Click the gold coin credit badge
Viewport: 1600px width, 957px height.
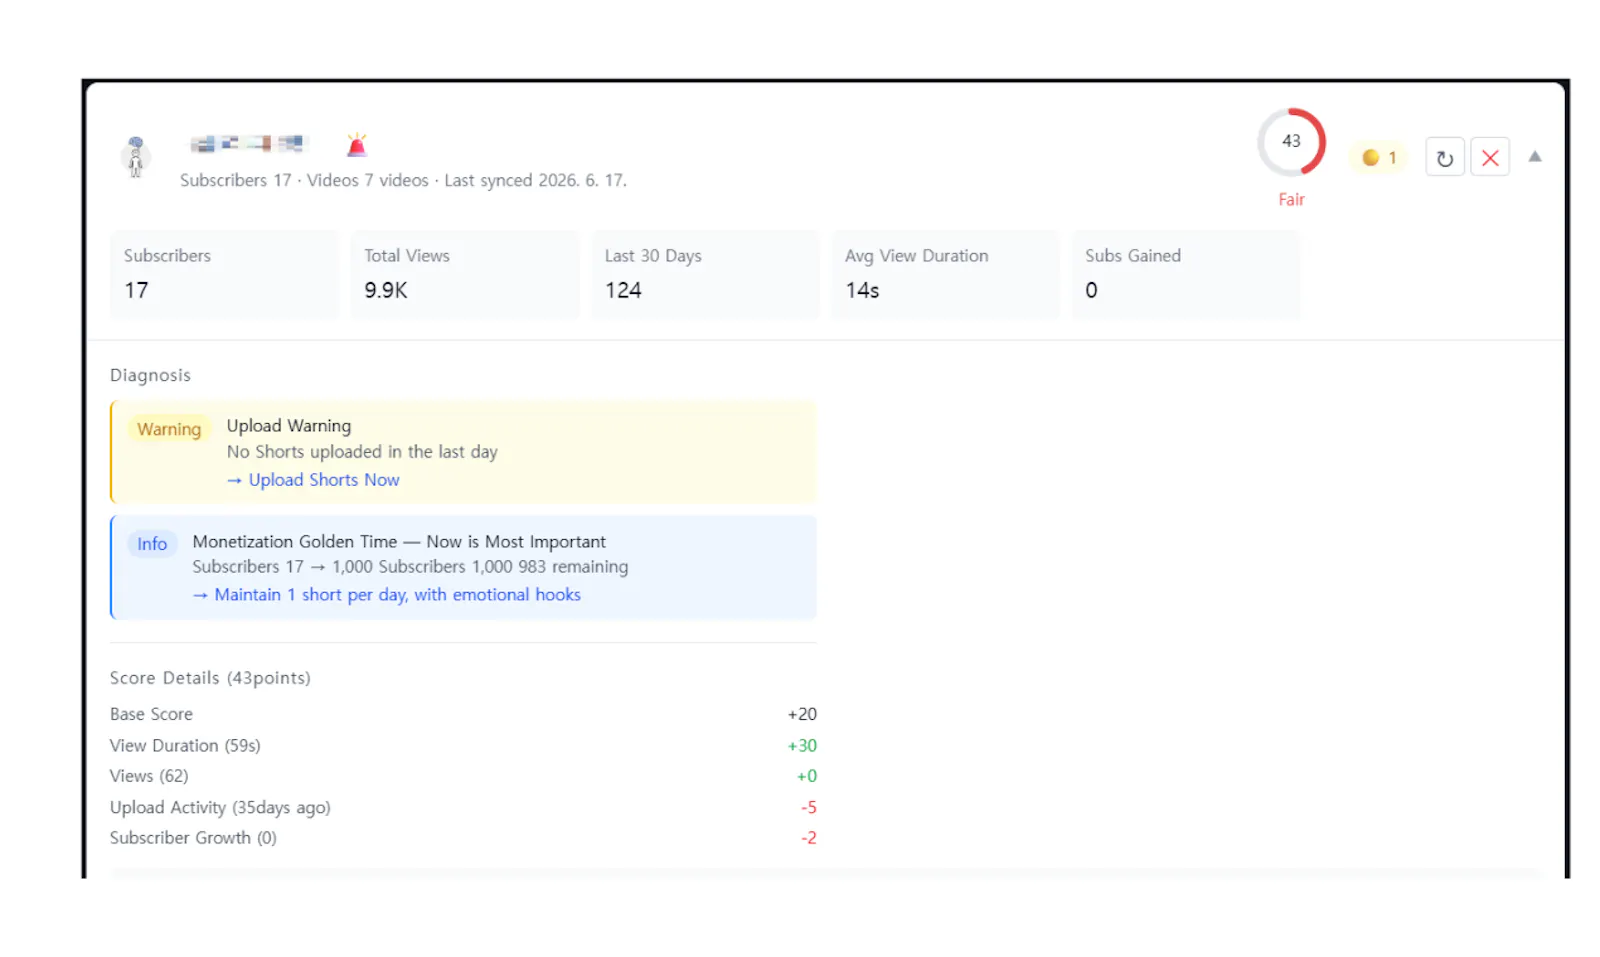1378,158
